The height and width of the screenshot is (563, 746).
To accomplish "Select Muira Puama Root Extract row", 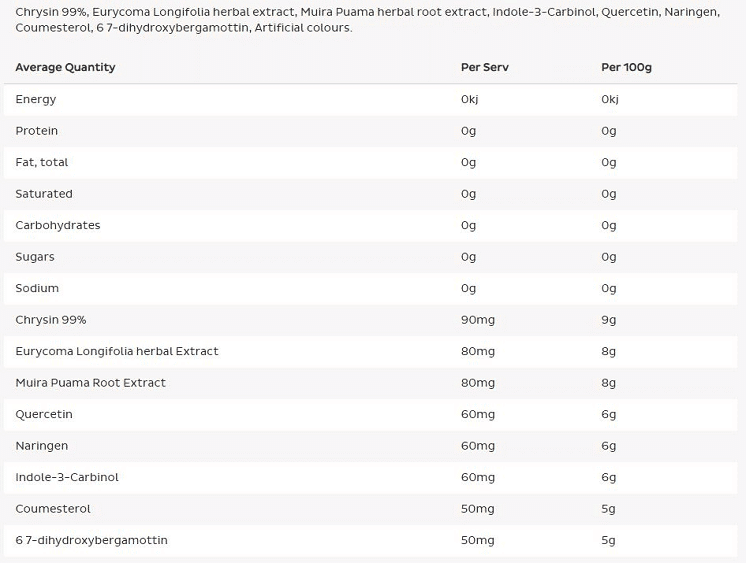I will pyautogui.click(x=371, y=383).
